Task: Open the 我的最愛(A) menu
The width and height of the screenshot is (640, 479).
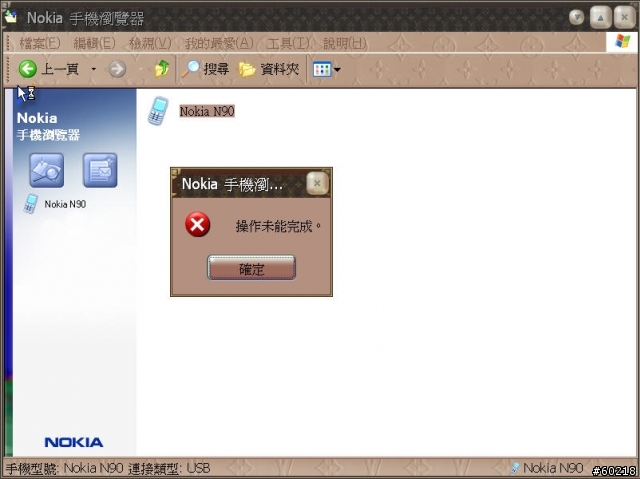Action: coord(219,43)
